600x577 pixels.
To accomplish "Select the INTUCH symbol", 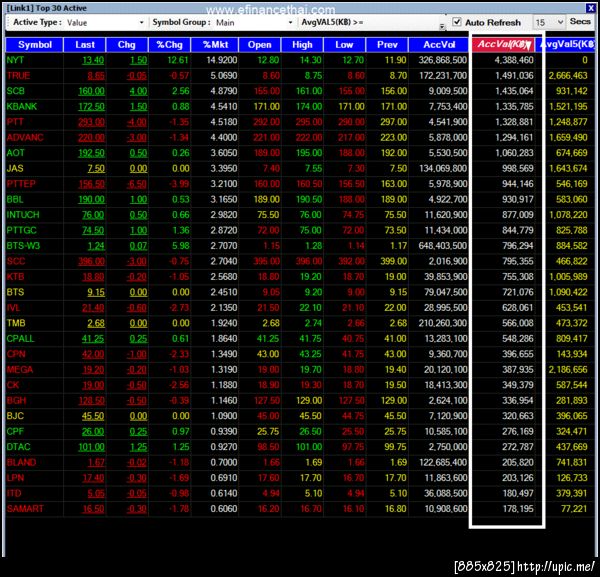I will coord(23,215).
